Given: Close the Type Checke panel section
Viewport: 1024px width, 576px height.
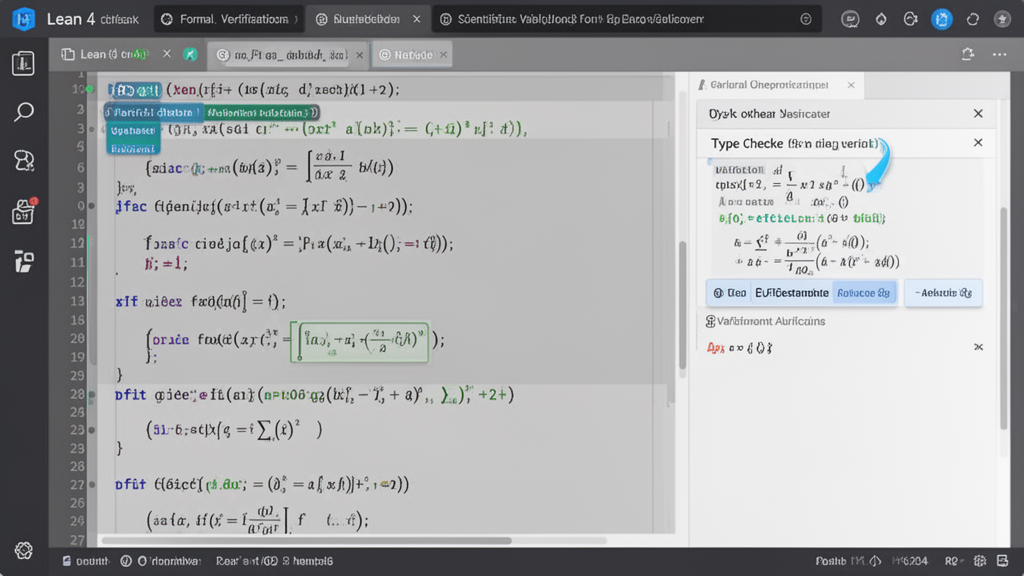Looking at the screenshot, I should (978, 143).
